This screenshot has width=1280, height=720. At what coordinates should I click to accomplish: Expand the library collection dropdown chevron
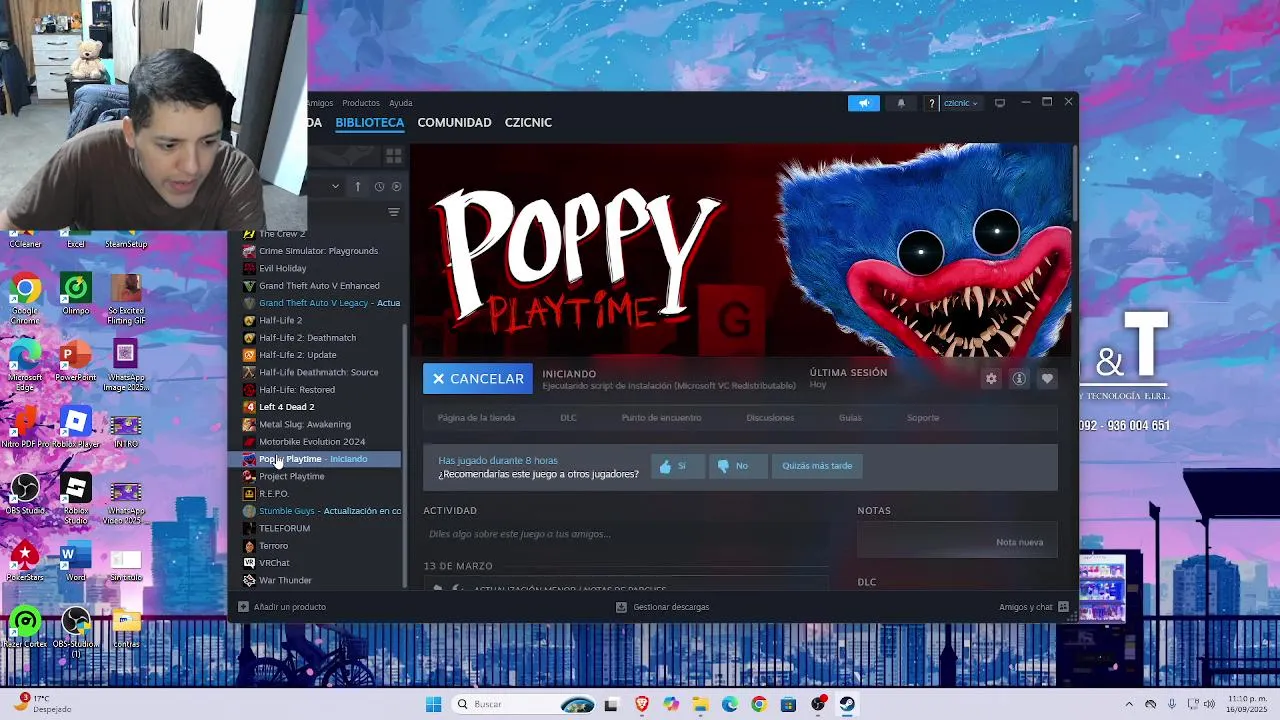(335, 186)
